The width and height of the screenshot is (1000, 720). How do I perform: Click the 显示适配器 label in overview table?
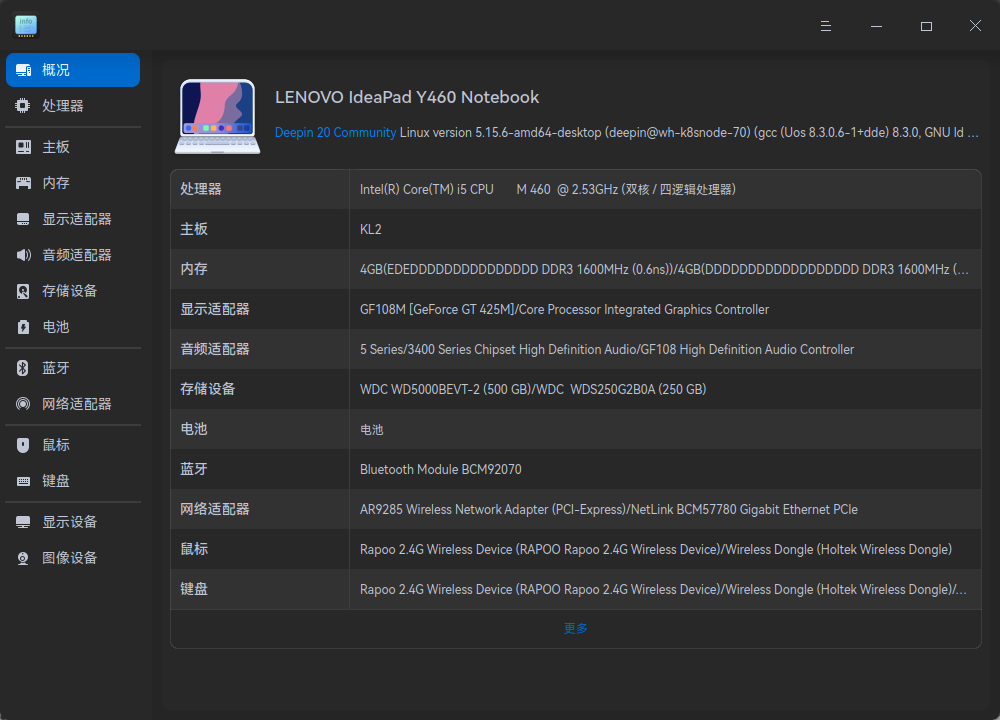pos(215,309)
